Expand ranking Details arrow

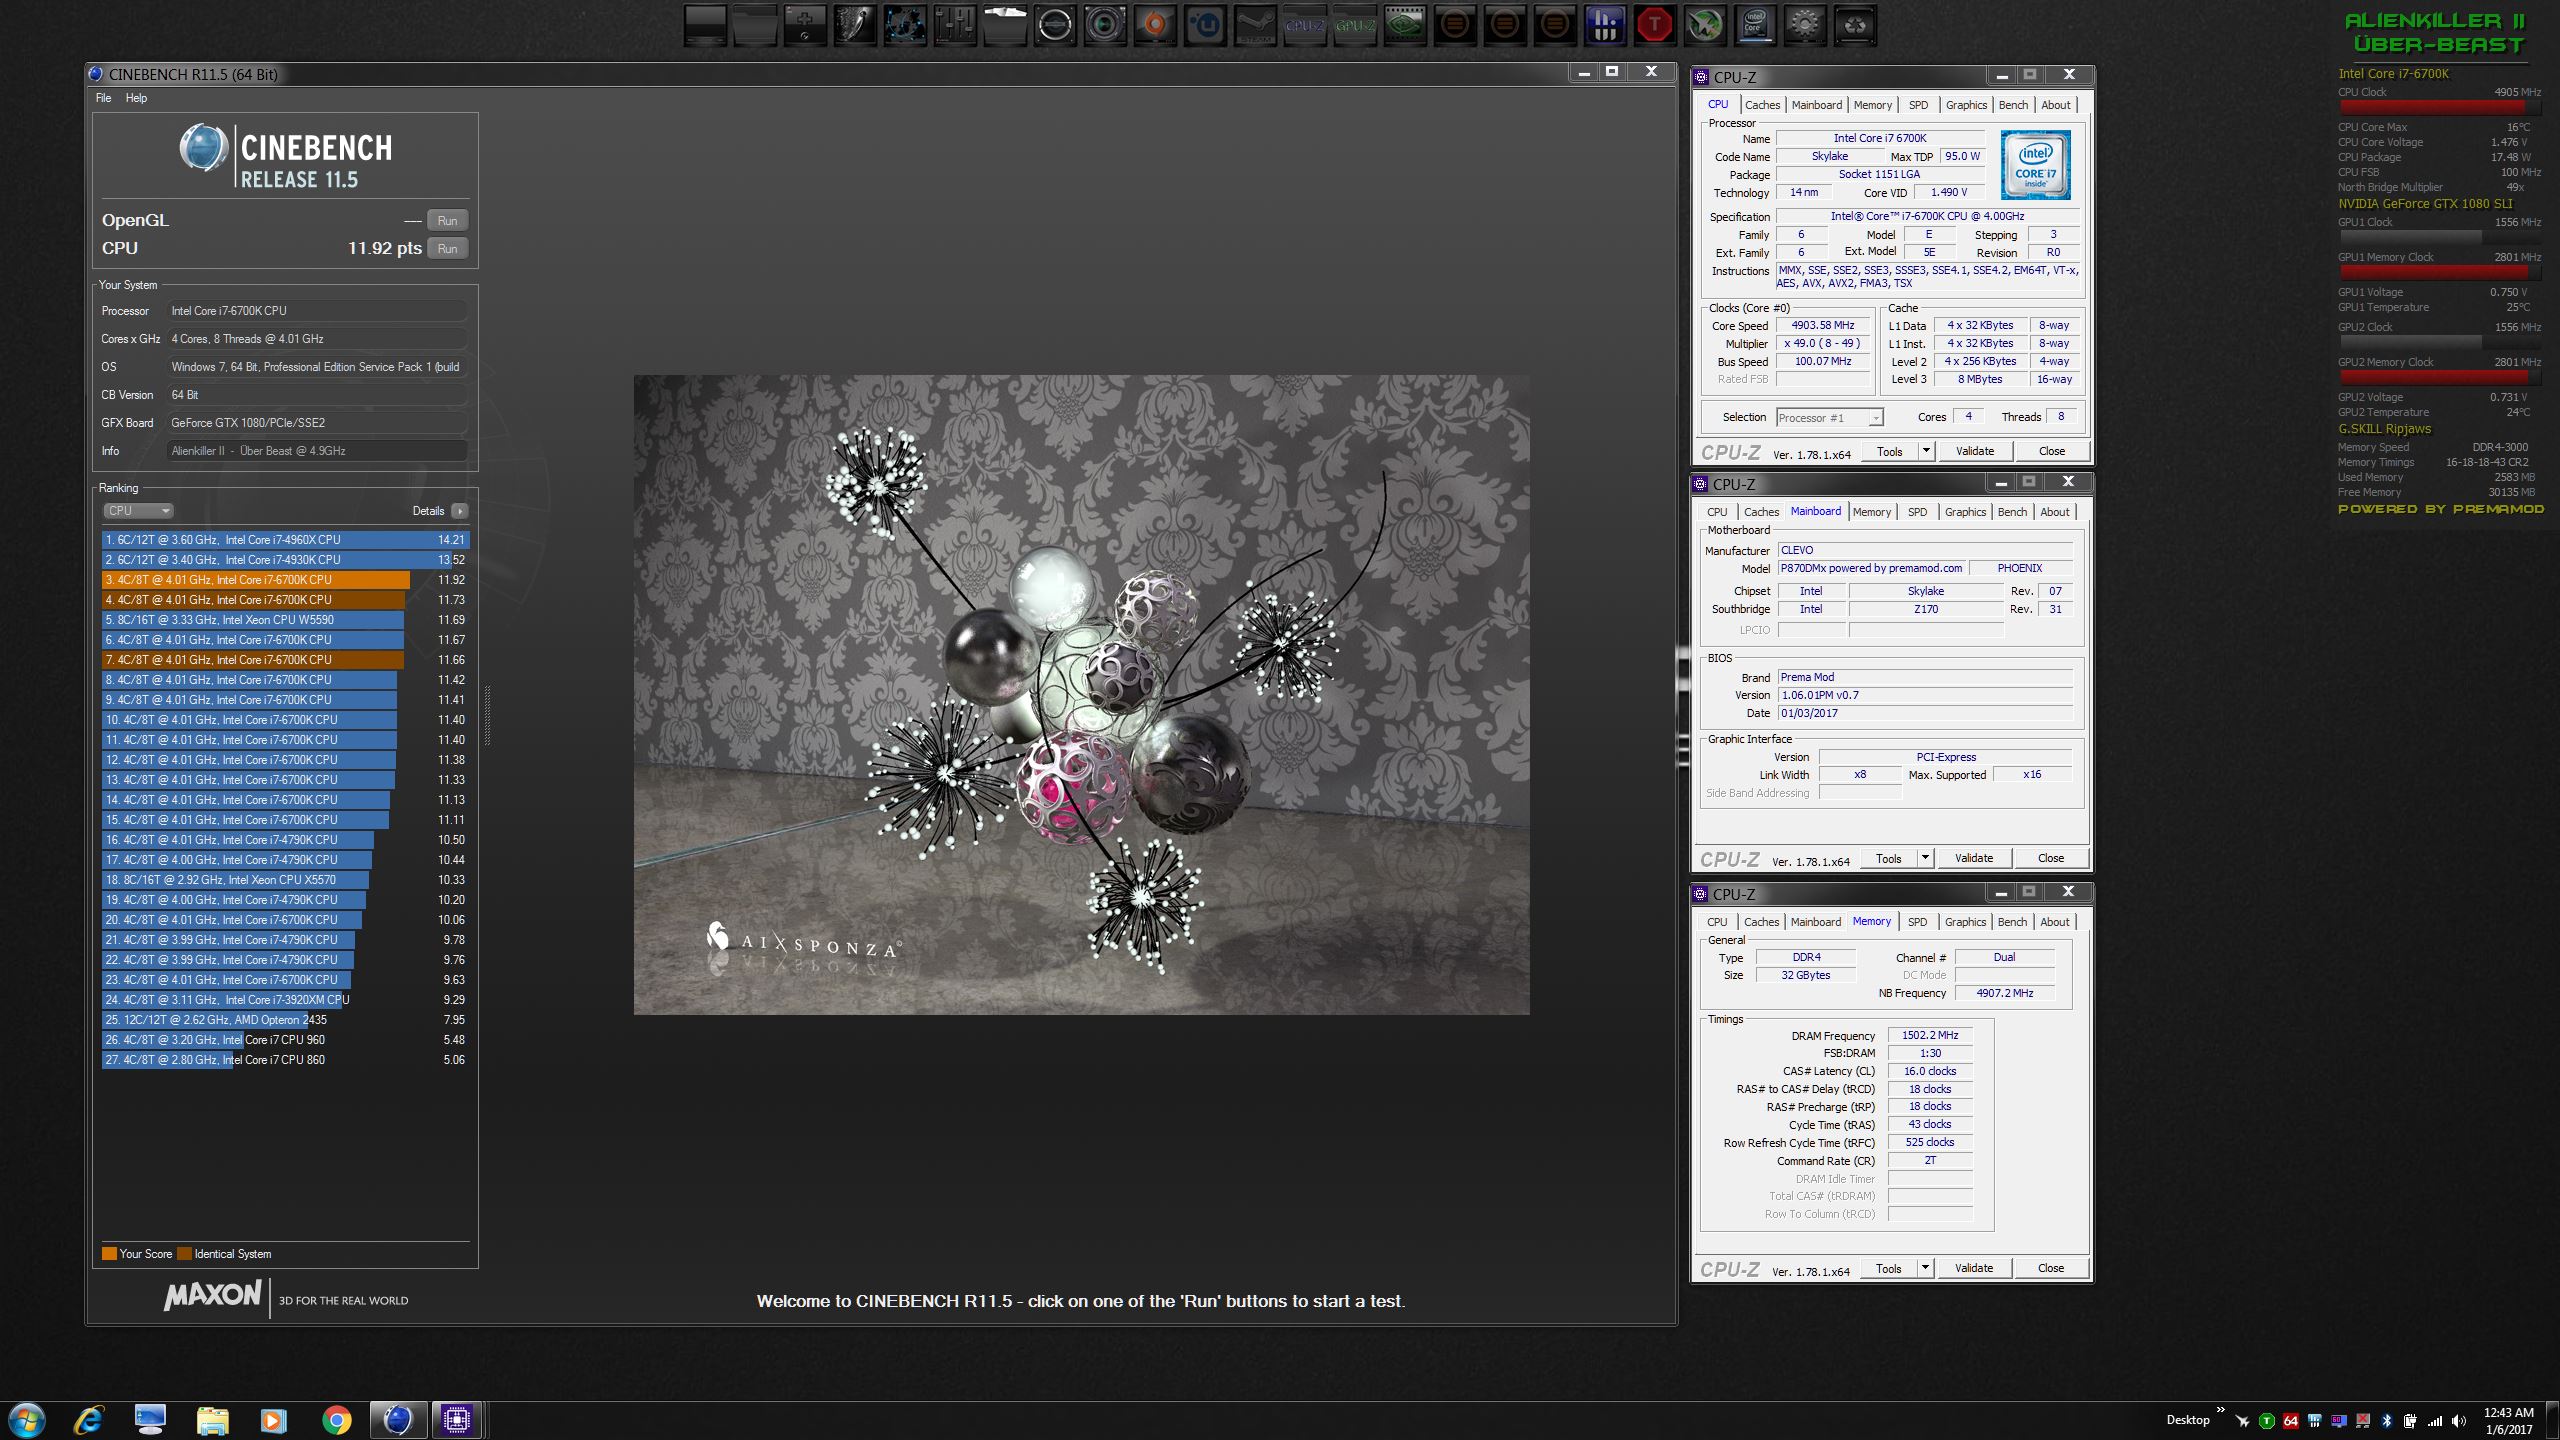459,511
